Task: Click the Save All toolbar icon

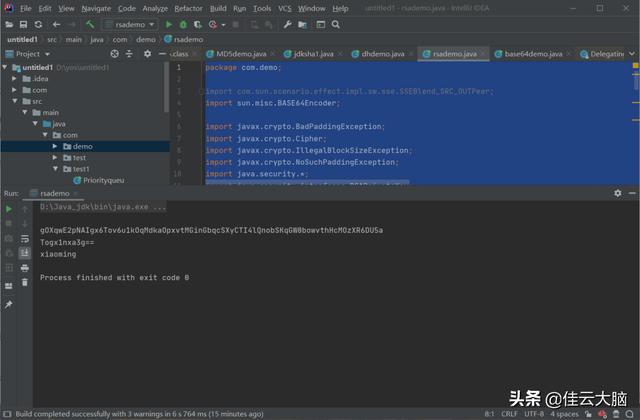Action: [x=23, y=24]
